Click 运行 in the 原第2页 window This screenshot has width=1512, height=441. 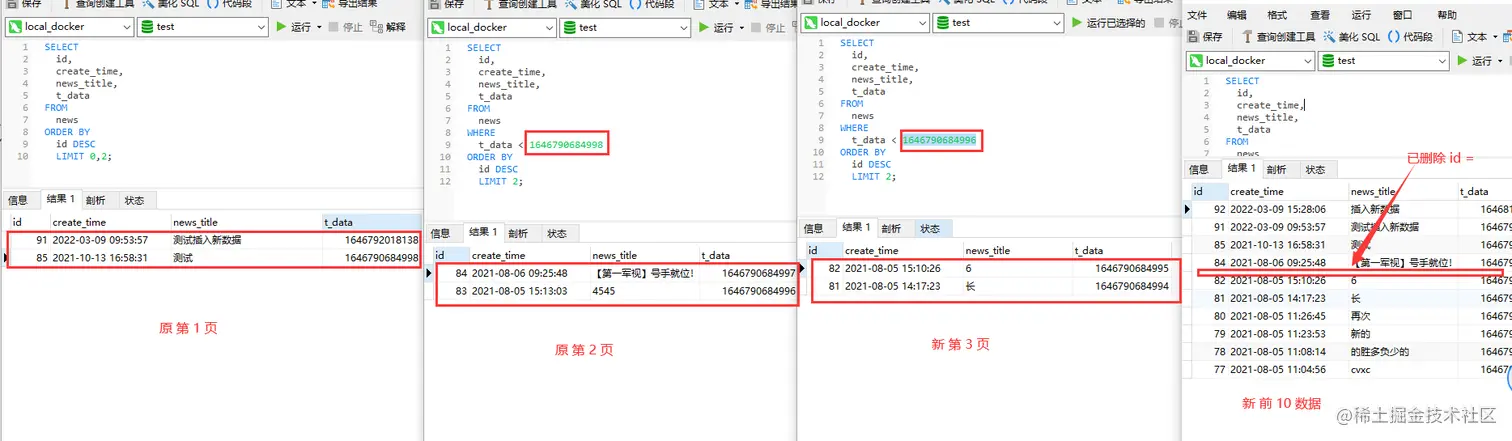click(x=717, y=28)
